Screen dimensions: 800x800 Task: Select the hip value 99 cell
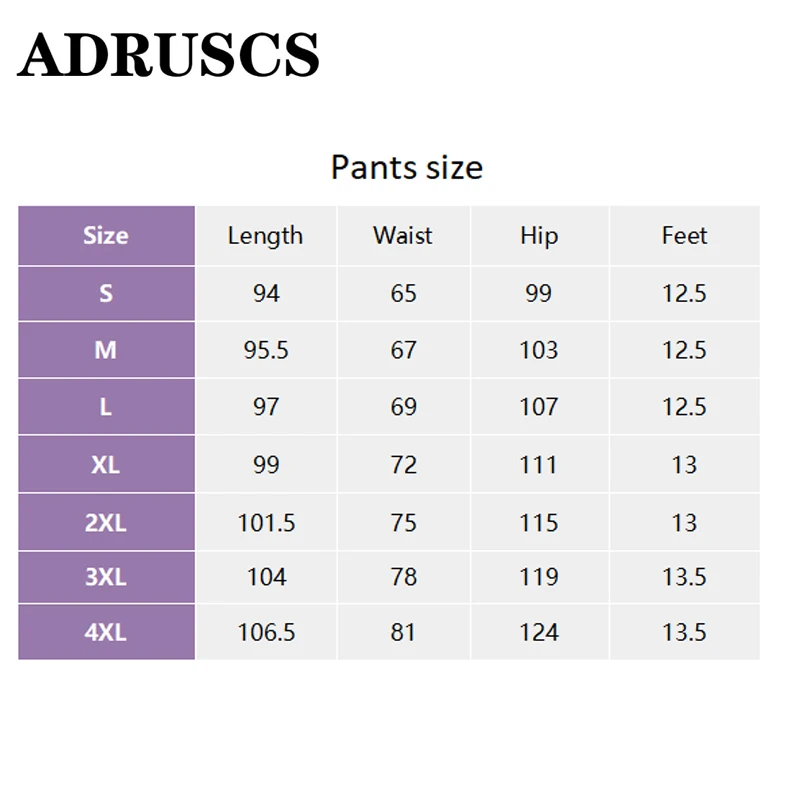coord(539,294)
